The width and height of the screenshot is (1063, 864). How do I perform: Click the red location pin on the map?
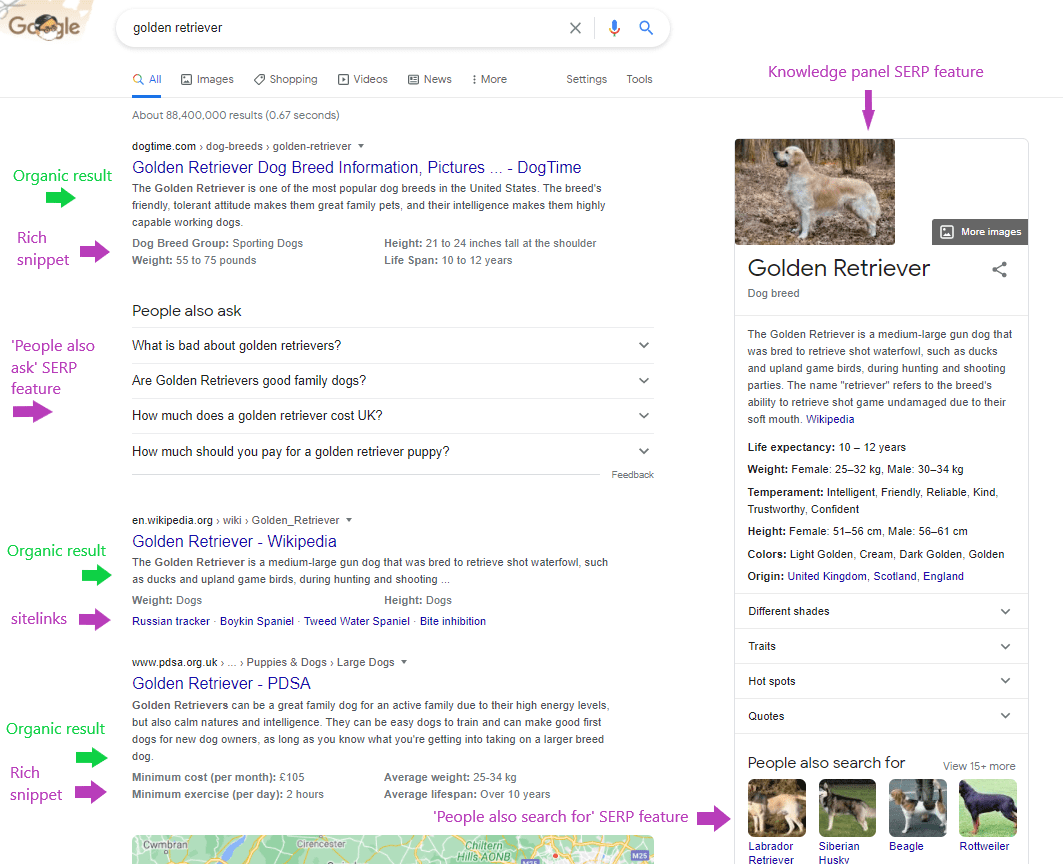556,855
